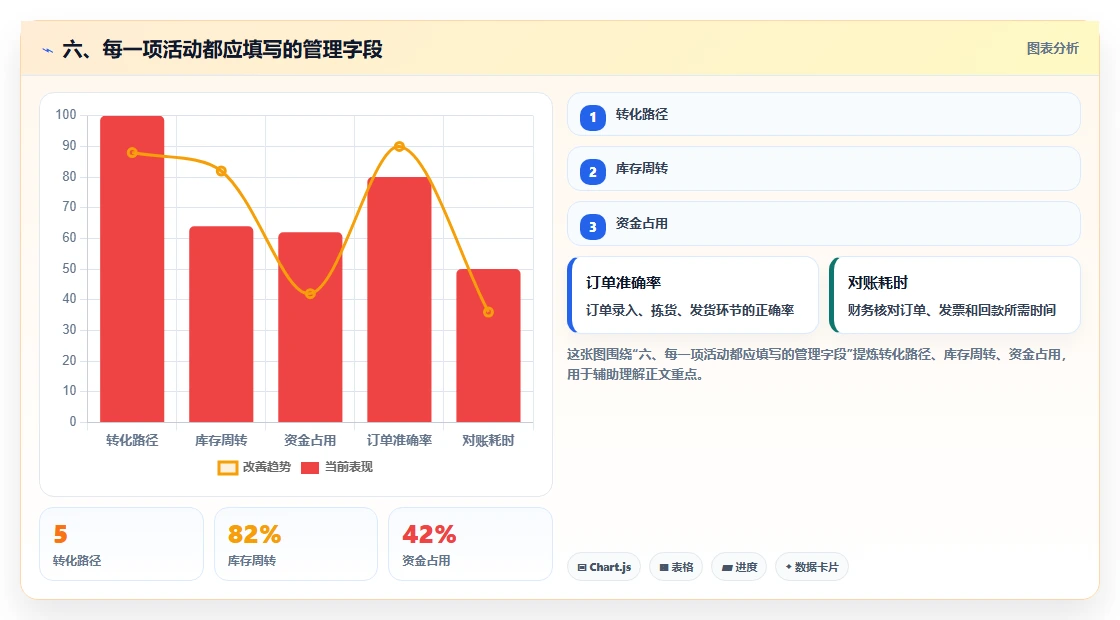Click the 资金占用 red bar
The height and width of the screenshot is (620, 1120).
(310, 327)
